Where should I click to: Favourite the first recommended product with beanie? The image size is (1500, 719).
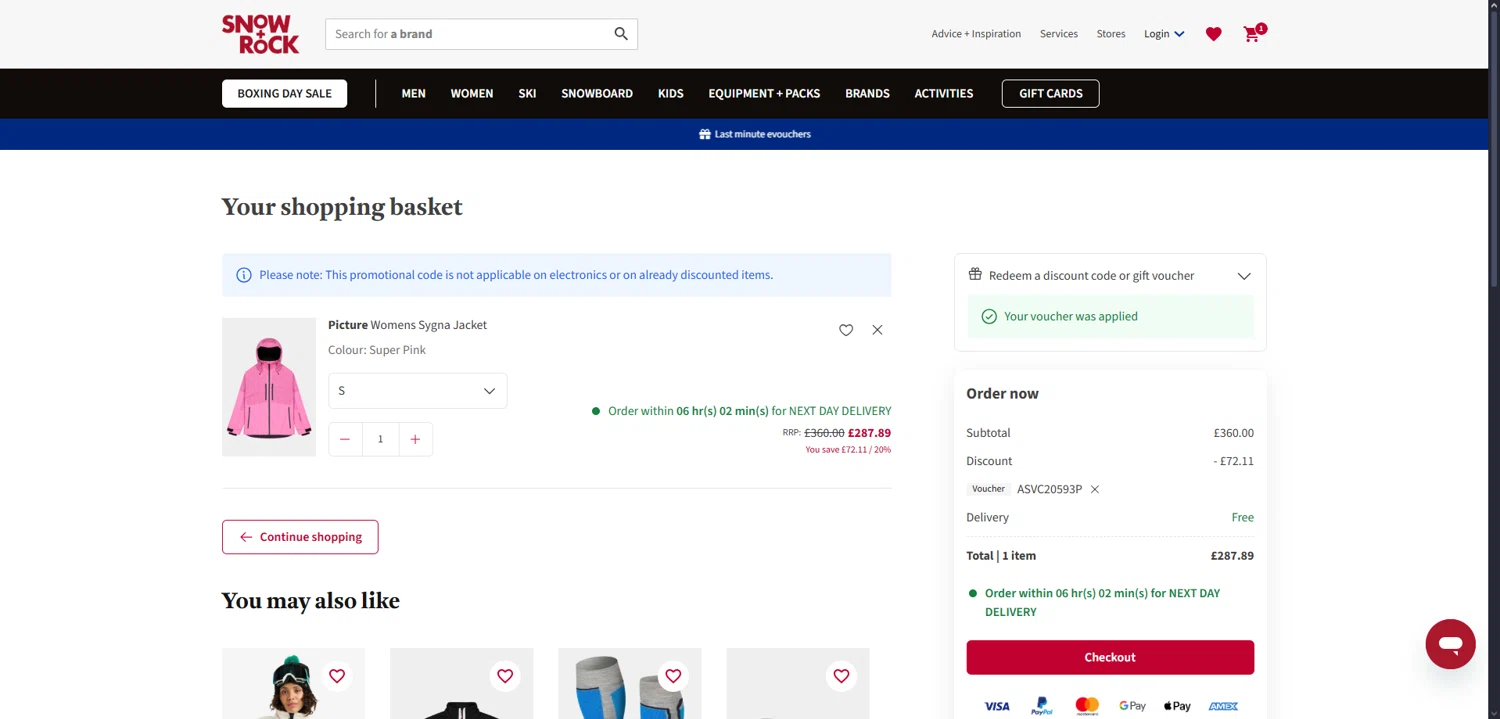click(x=337, y=676)
